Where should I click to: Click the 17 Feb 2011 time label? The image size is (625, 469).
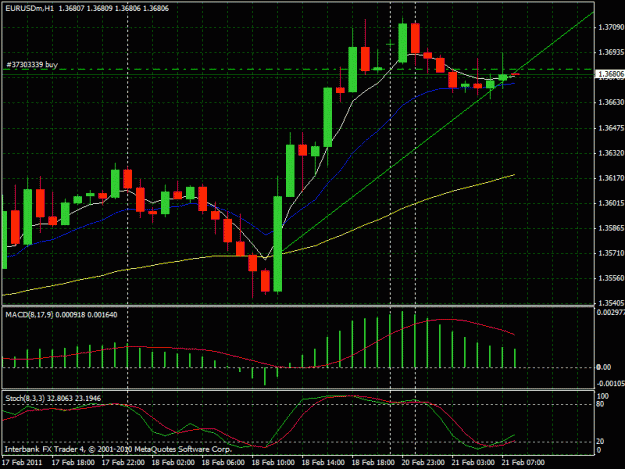click(22, 463)
